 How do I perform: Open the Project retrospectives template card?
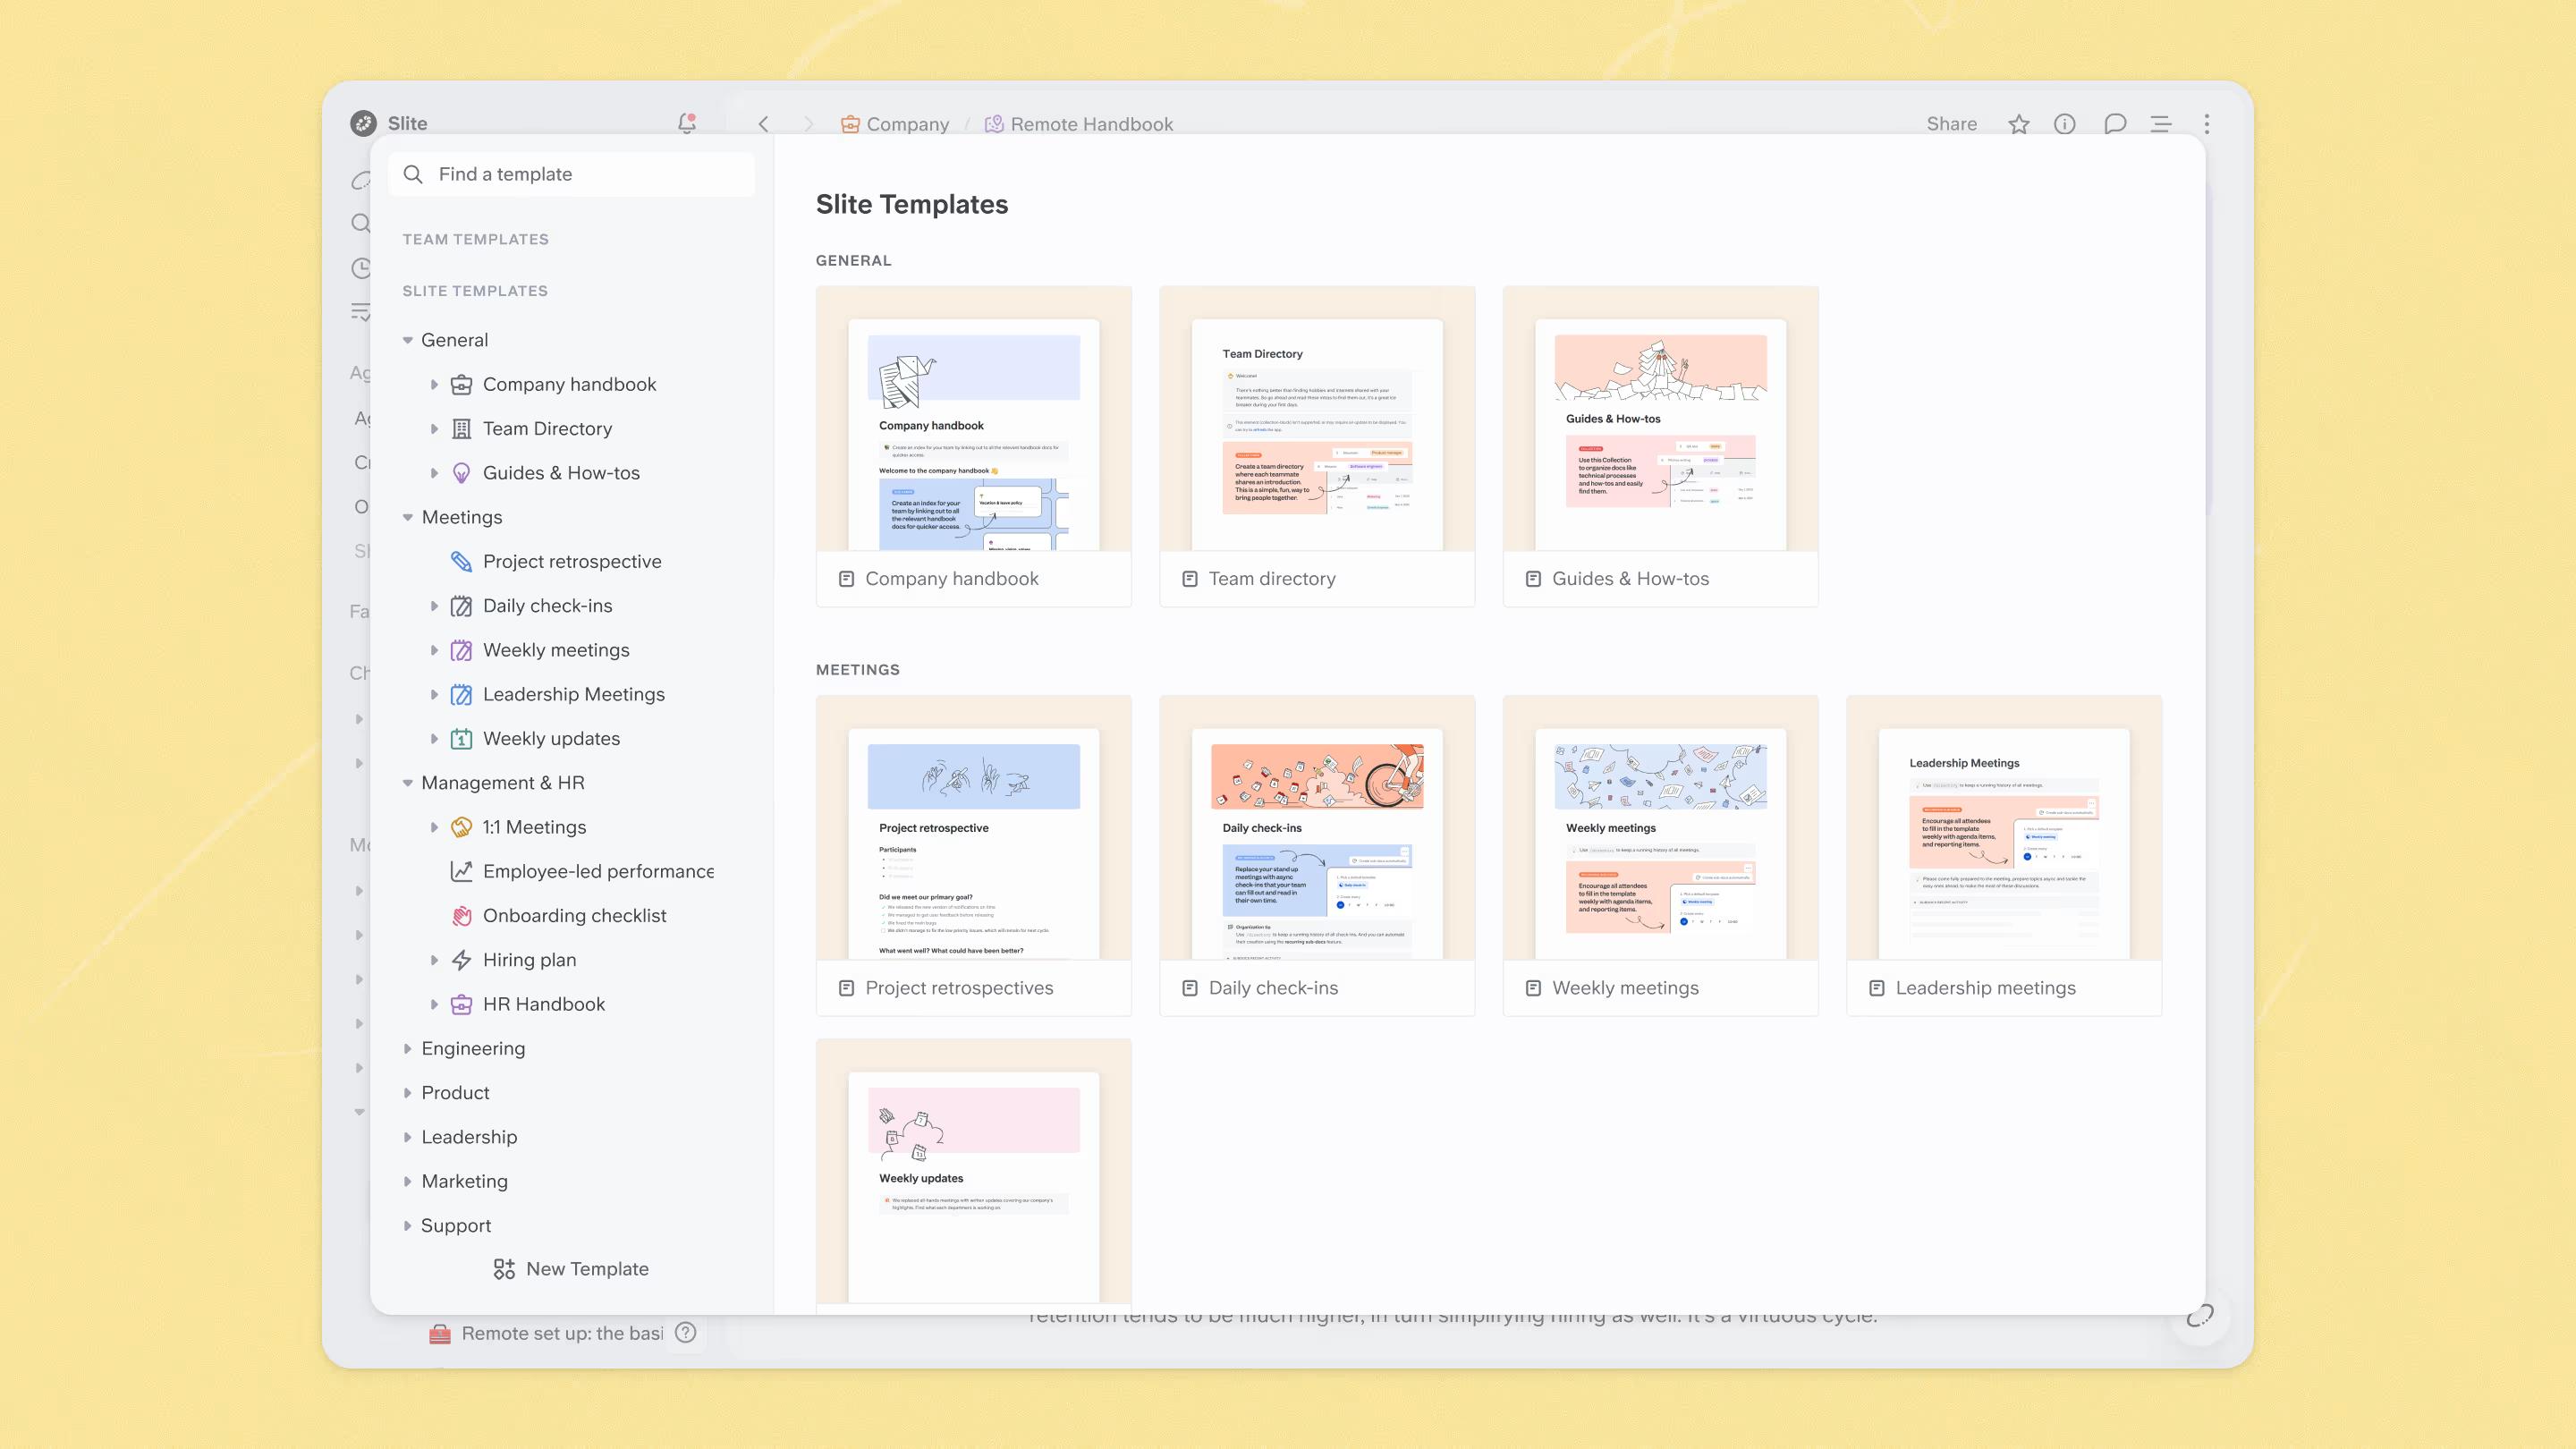[x=974, y=856]
